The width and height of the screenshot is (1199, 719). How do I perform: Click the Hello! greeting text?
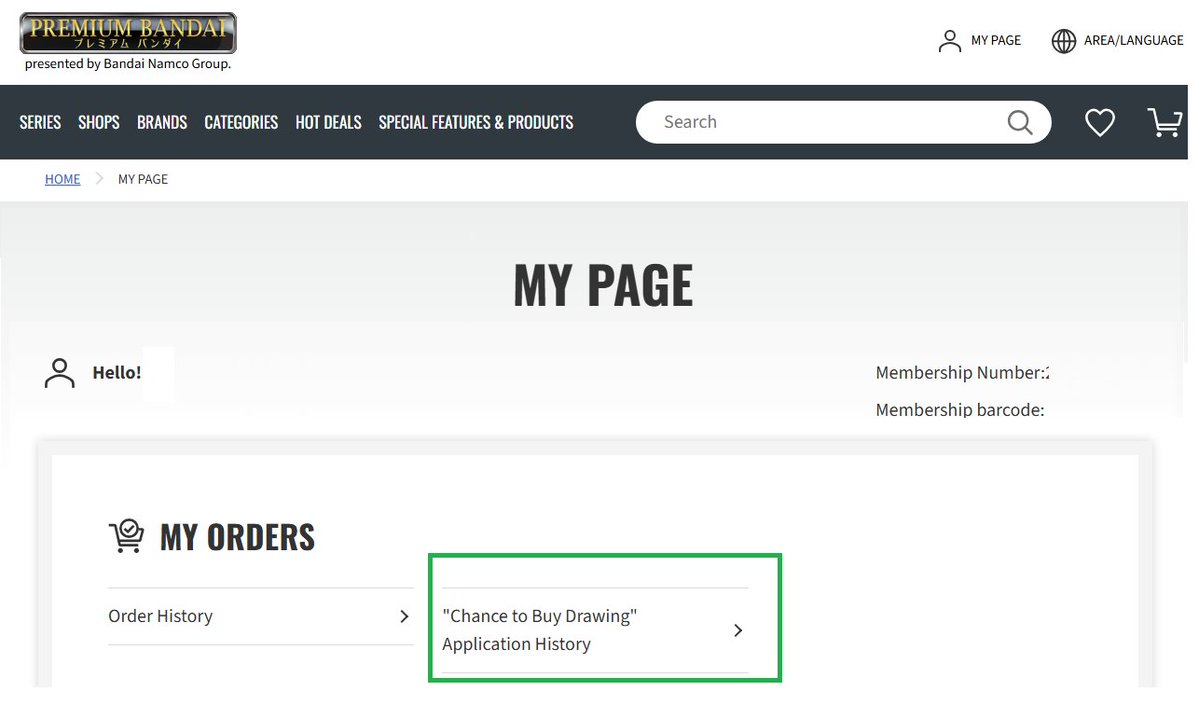[x=117, y=373]
